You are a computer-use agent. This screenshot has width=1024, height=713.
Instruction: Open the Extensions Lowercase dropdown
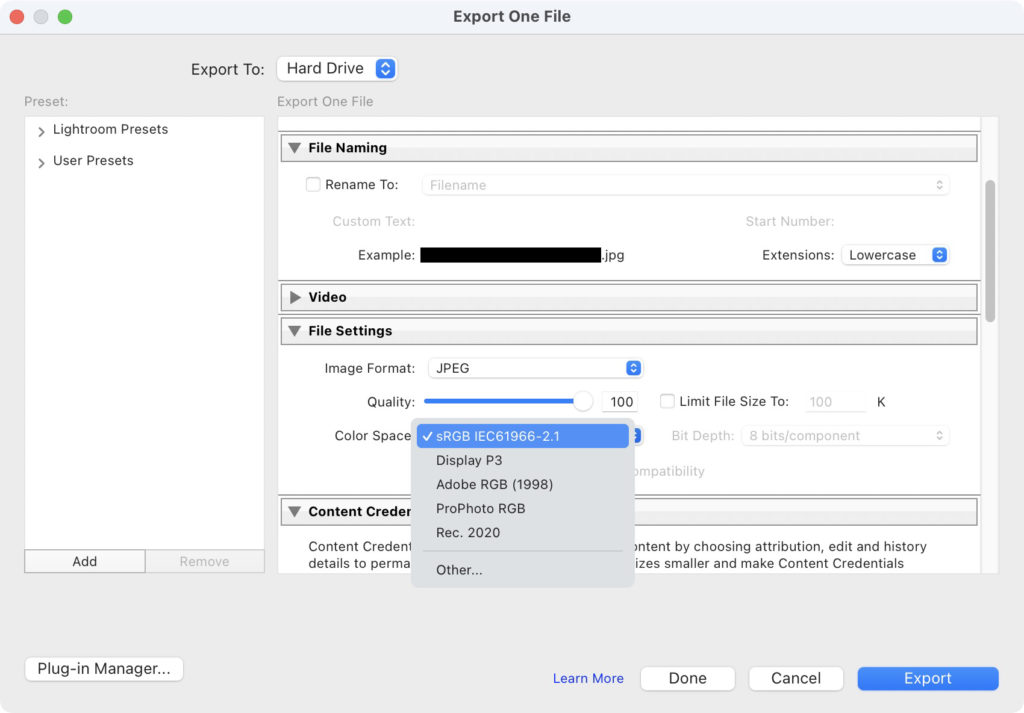(894, 255)
